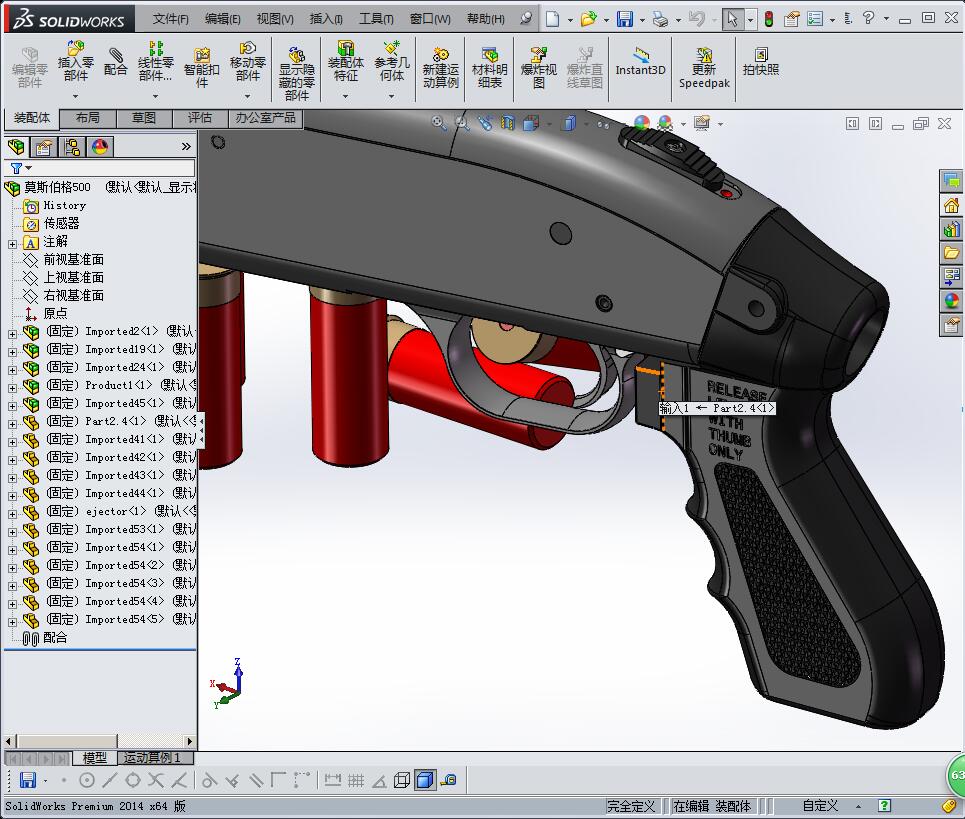Open dropdown under Assembly Features button

click(345, 96)
